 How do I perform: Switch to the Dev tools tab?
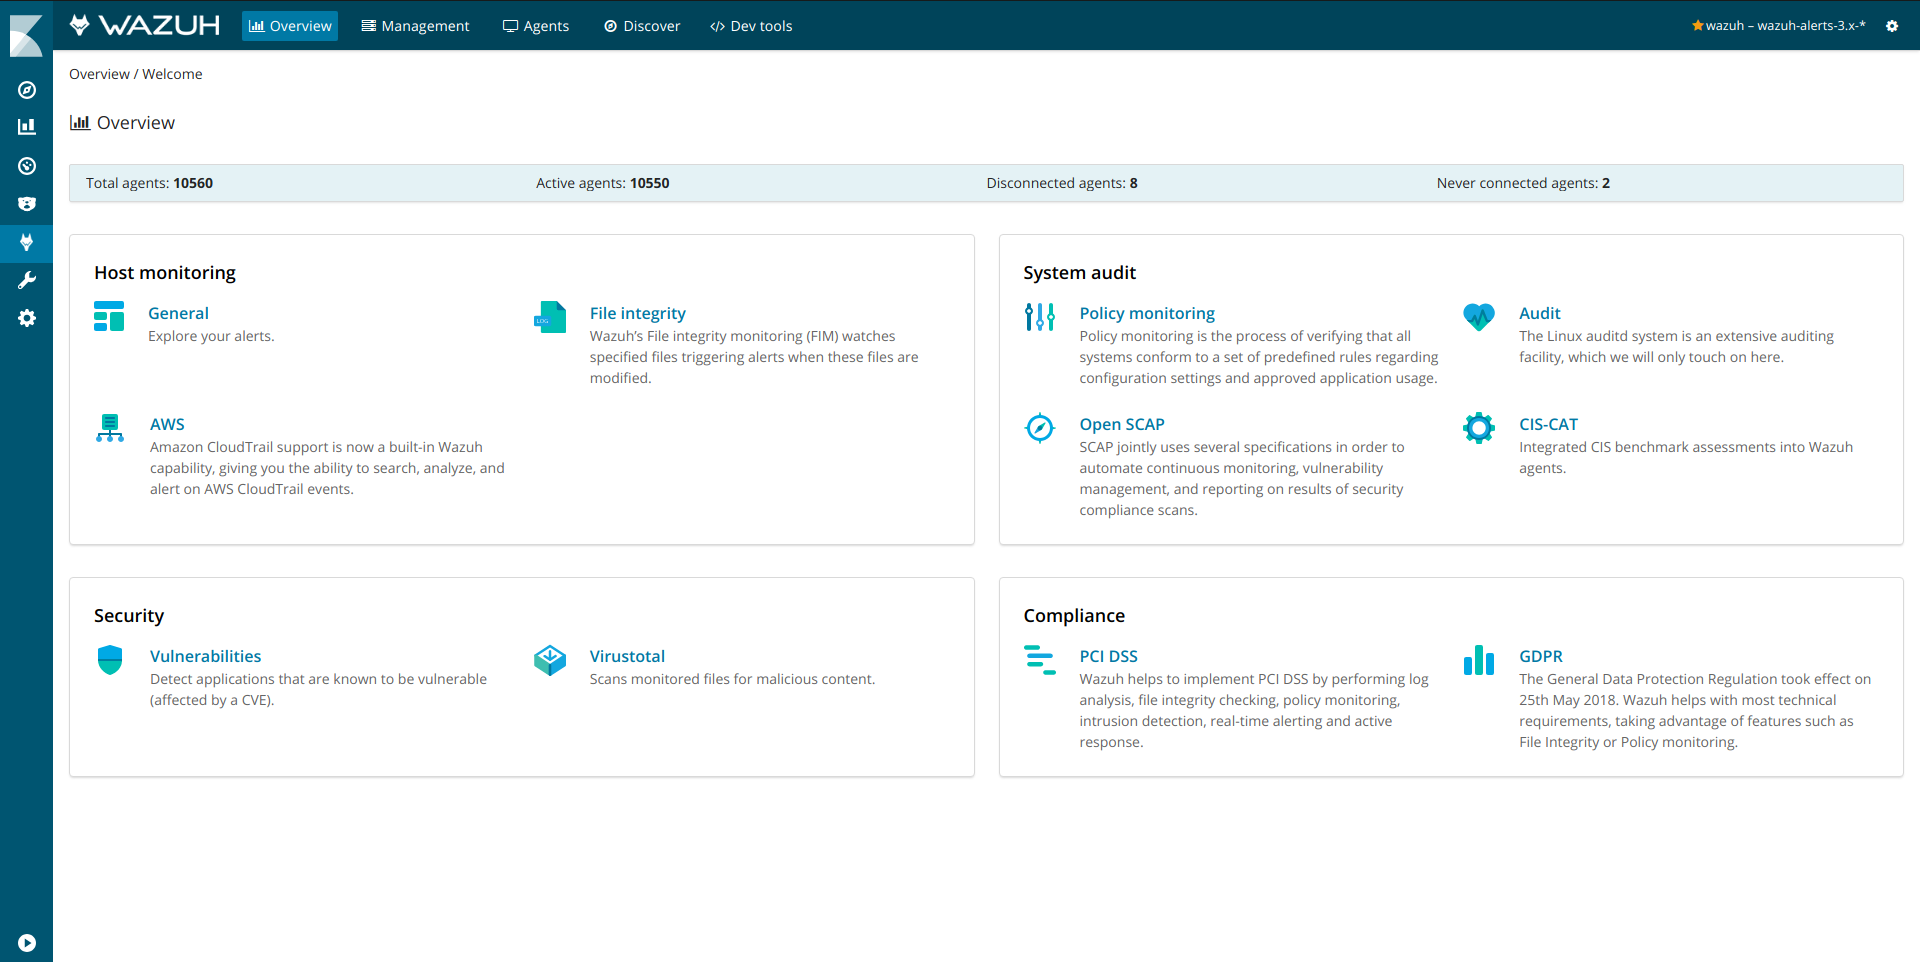click(751, 26)
